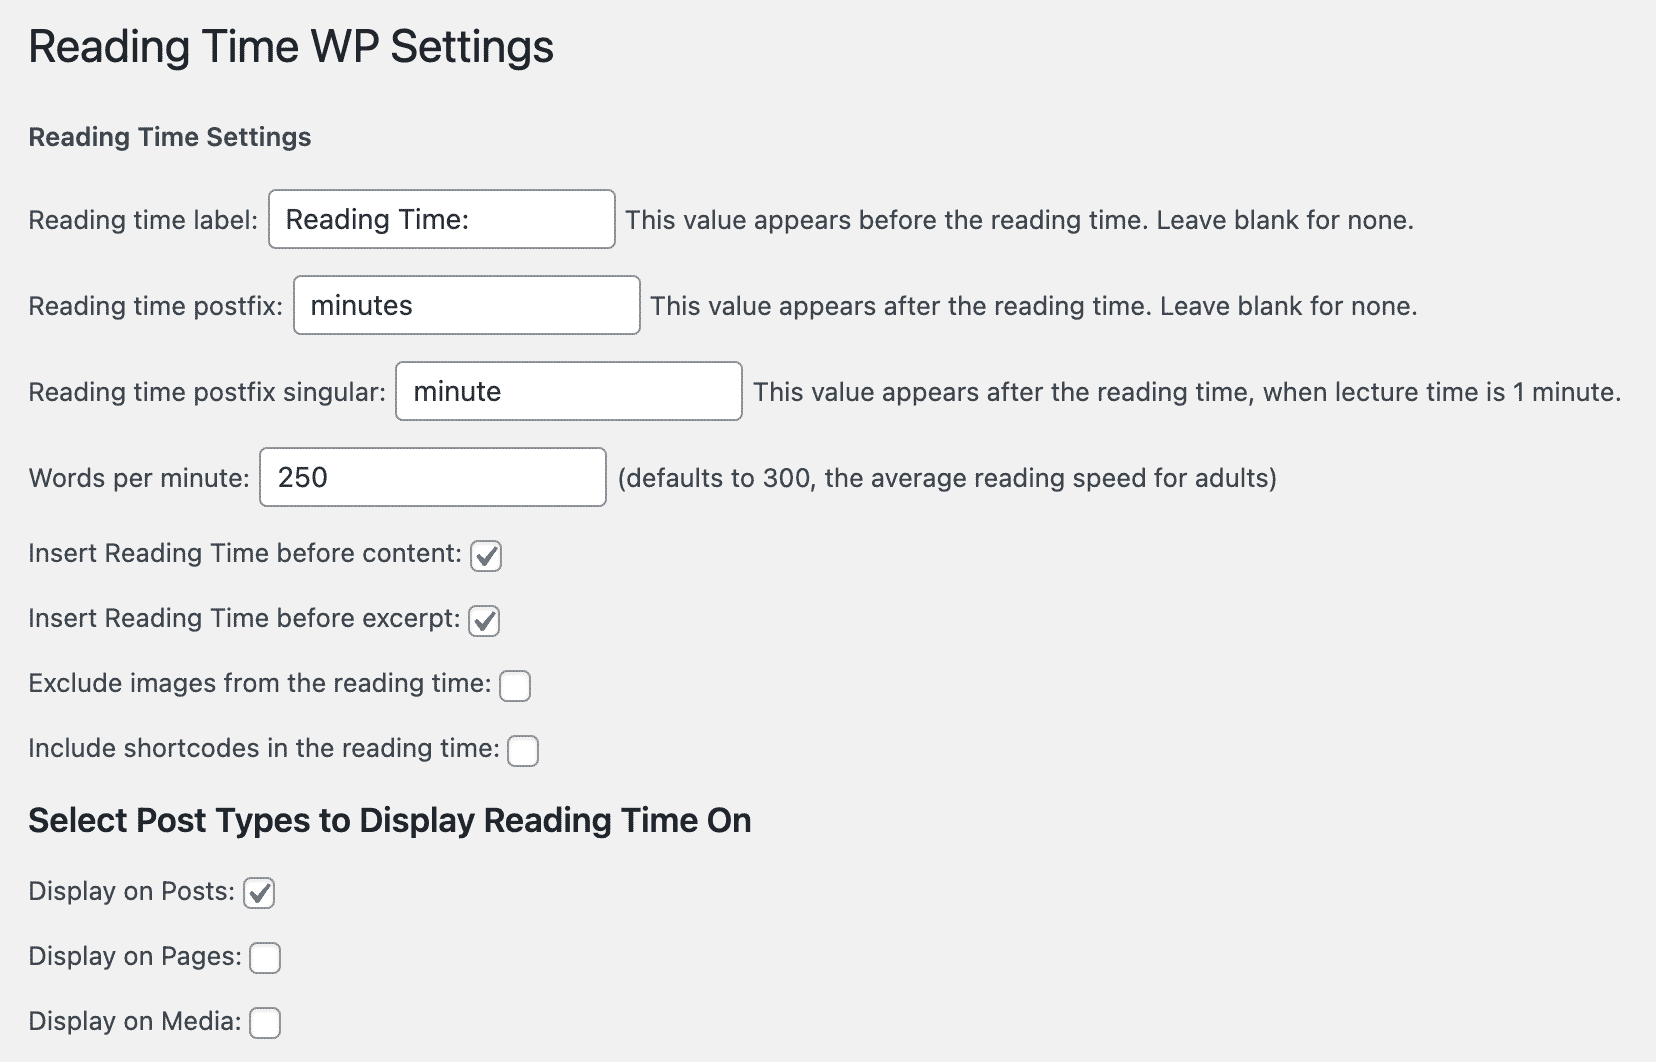Enable the Display on Pages checkbox
The width and height of the screenshot is (1656, 1062).
pyautogui.click(x=265, y=958)
